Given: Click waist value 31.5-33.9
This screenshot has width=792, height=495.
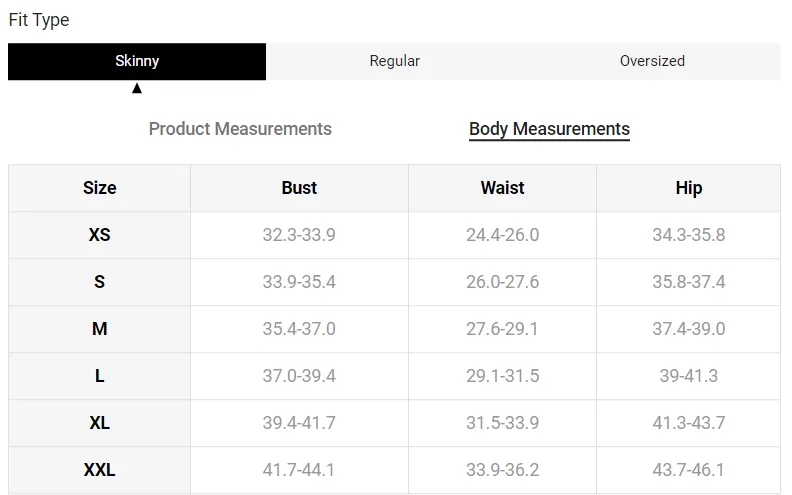Looking at the screenshot, I should pyautogui.click(x=503, y=423).
